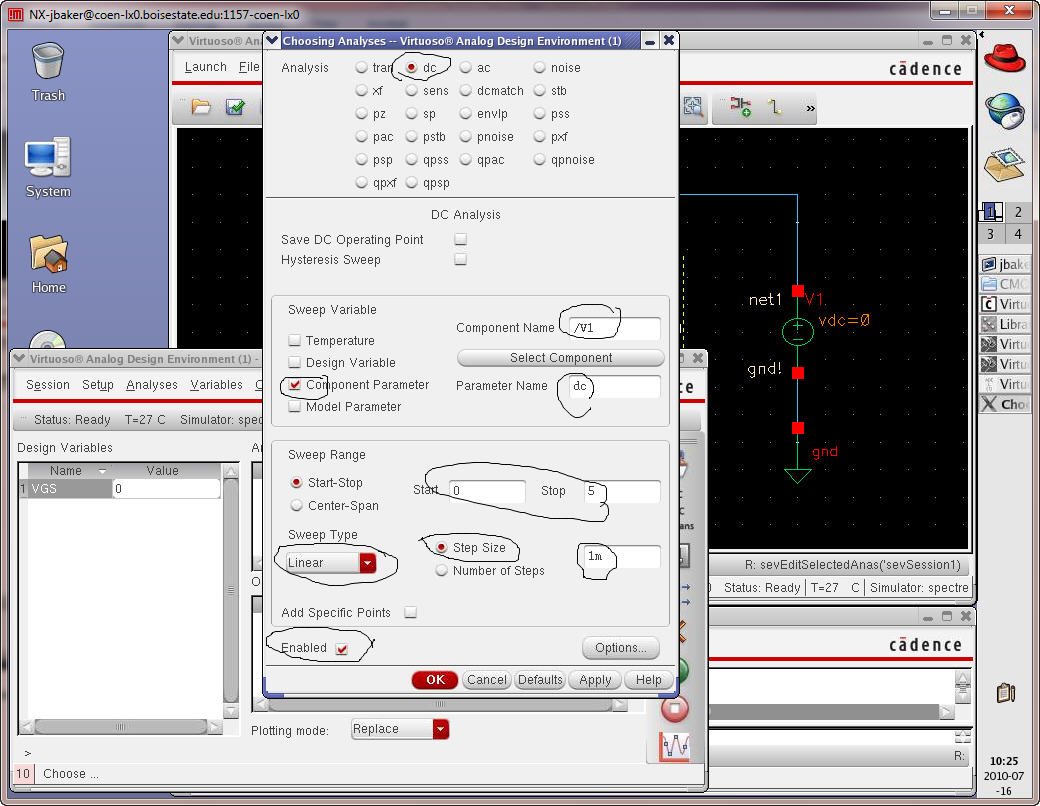
Task: Expand the toolbar overflow chevron
Action: point(809,107)
